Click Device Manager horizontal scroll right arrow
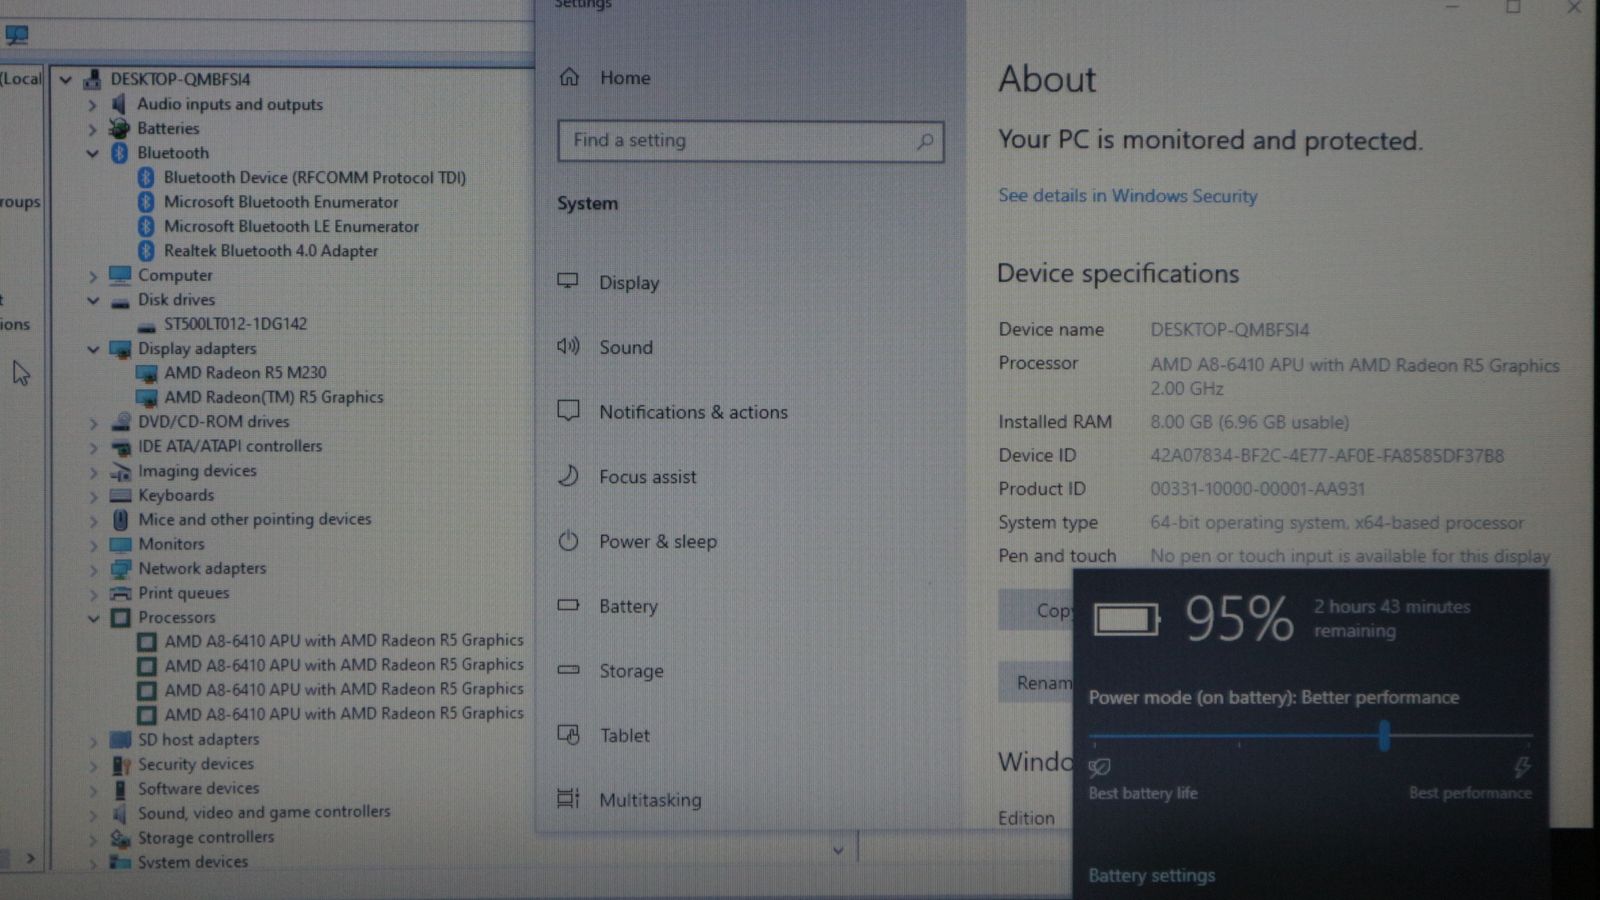The image size is (1600, 900). pos(30,858)
